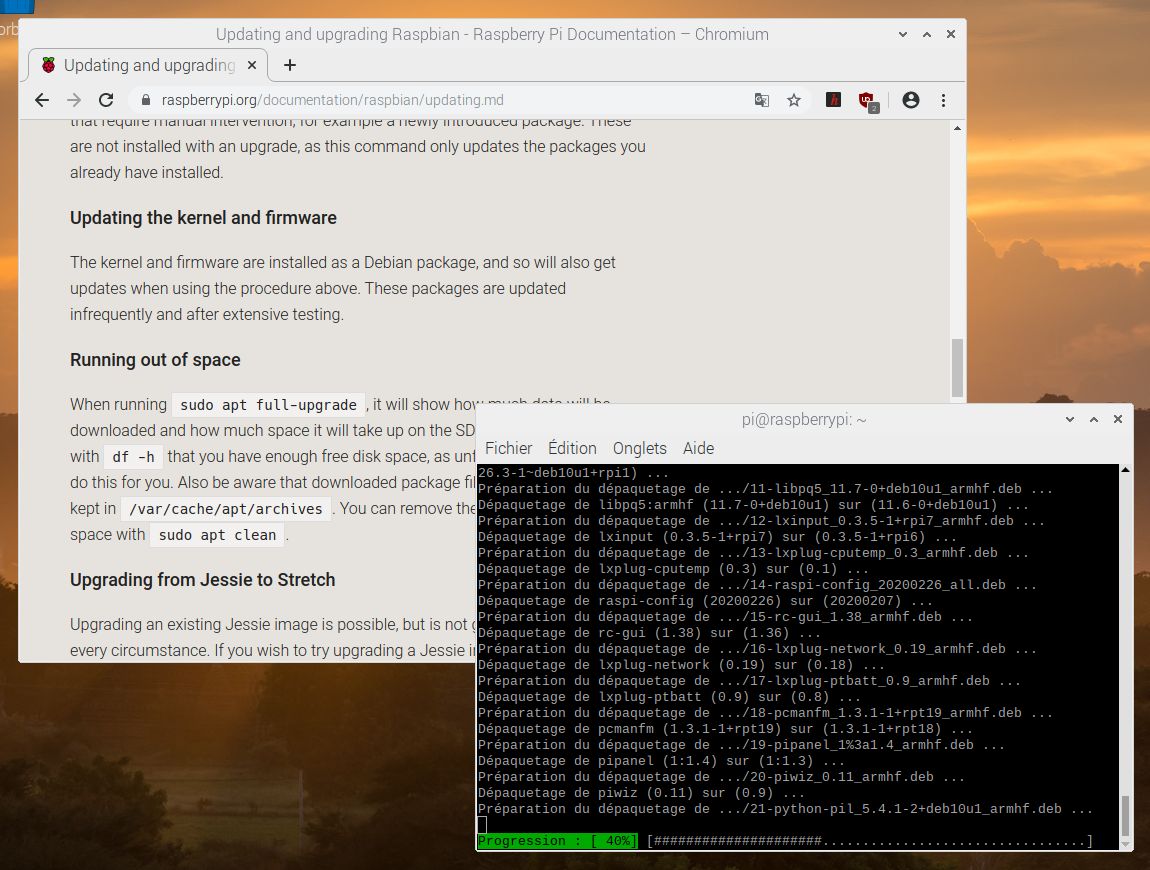Close the Updating and upgrading tab

[252, 65]
